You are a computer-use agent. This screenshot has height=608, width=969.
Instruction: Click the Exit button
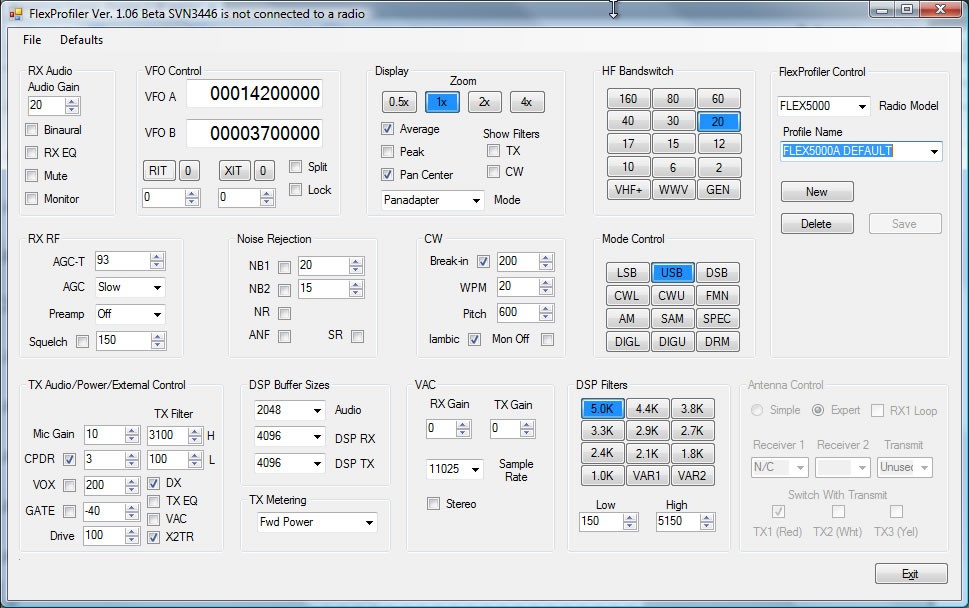(911, 574)
